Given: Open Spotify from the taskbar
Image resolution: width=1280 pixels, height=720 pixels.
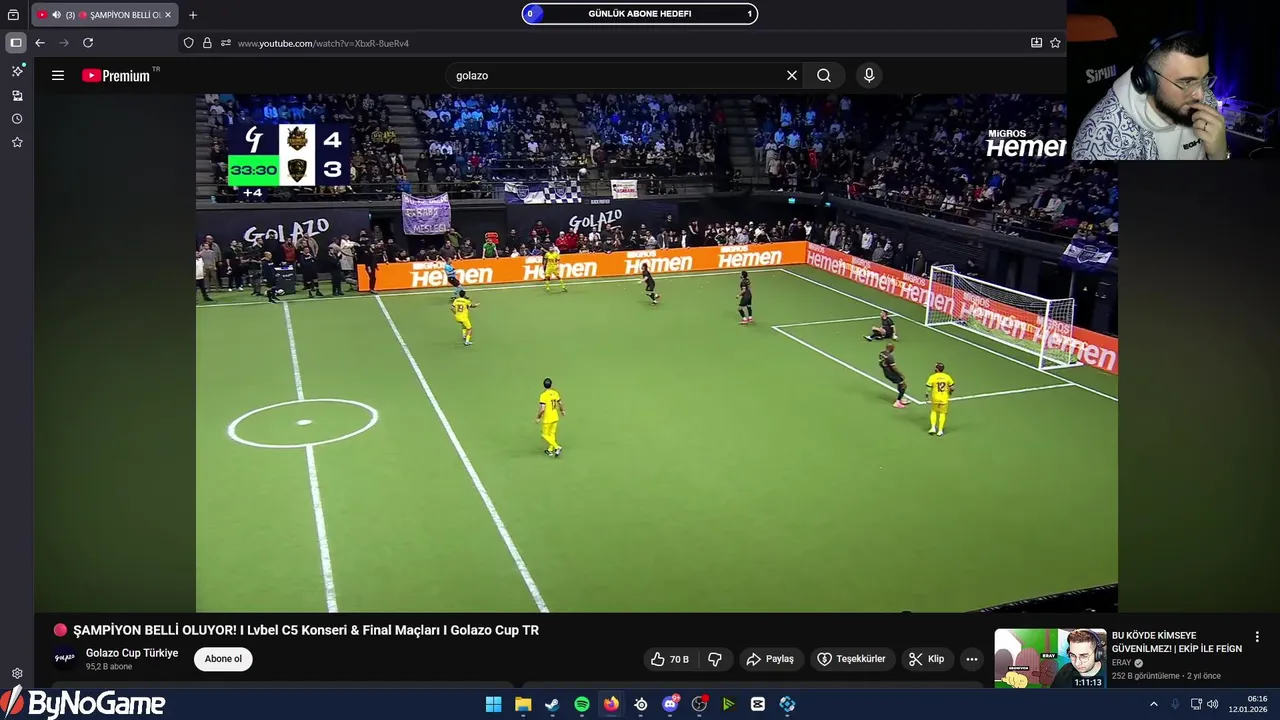Looking at the screenshot, I should click(x=582, y=704).
